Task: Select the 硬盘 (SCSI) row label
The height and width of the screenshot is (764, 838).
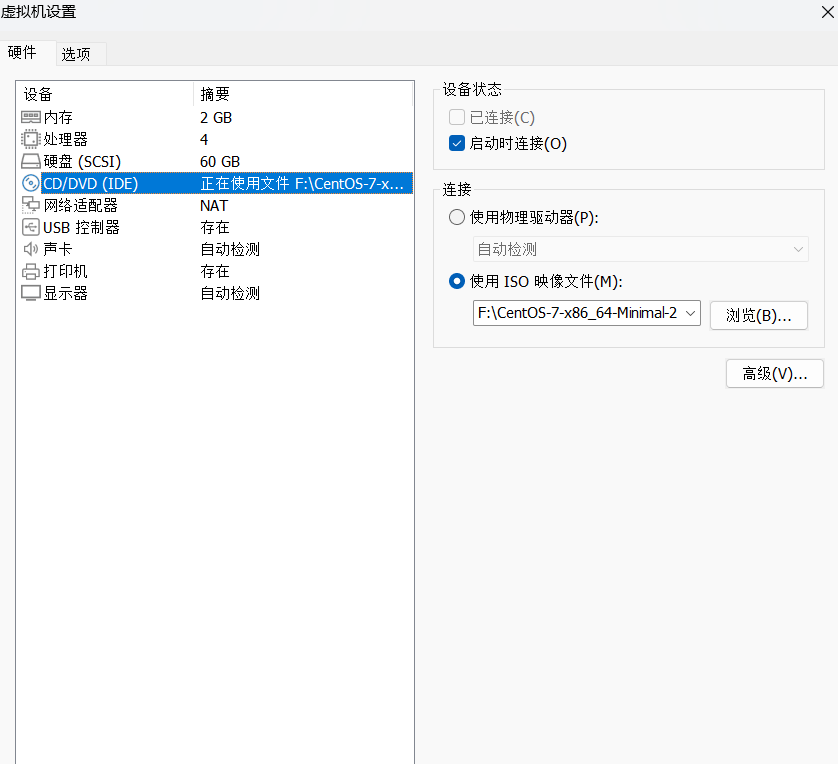Action: (82, 161)
